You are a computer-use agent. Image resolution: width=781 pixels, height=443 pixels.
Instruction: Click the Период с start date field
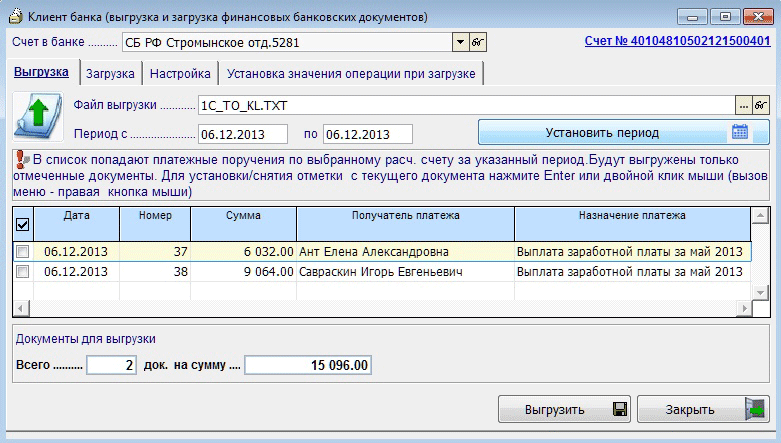242,134
